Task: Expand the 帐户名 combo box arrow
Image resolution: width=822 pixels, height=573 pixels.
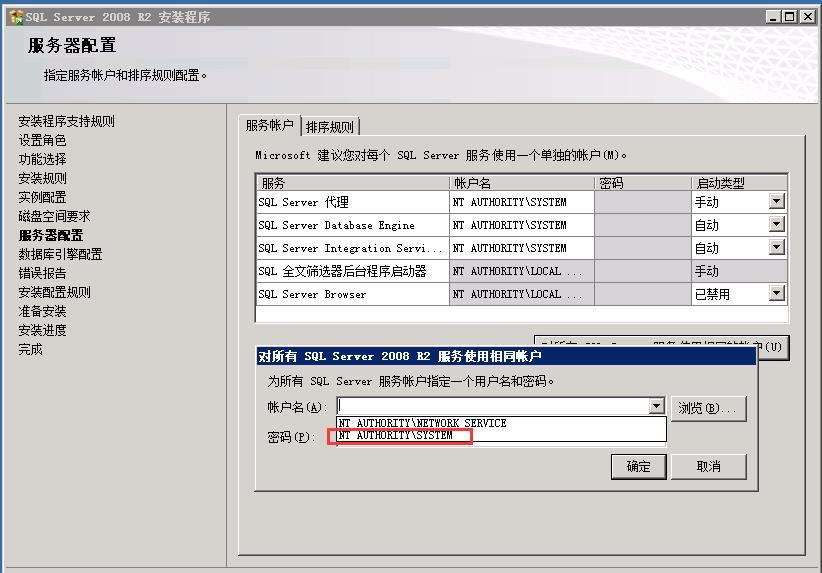Action: coord(656,406)
